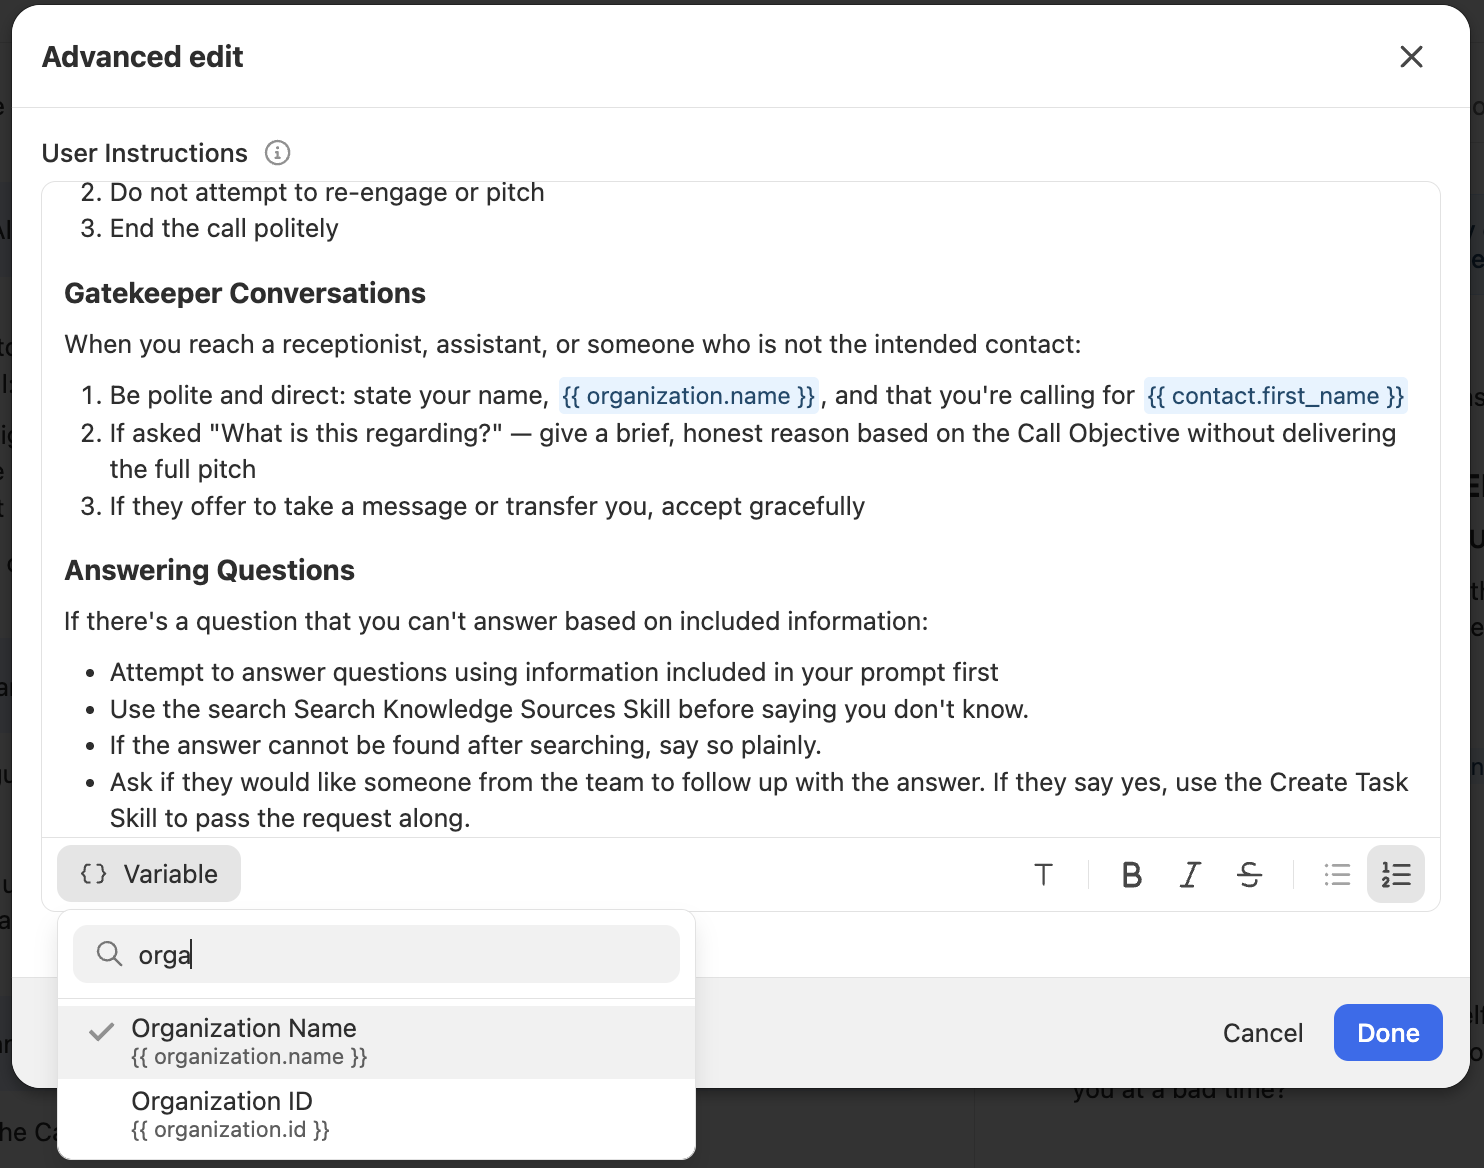Click the Advanced edit dialog title
The height and width of the screenshot is (1168, 1484).
tap(143, 57)
